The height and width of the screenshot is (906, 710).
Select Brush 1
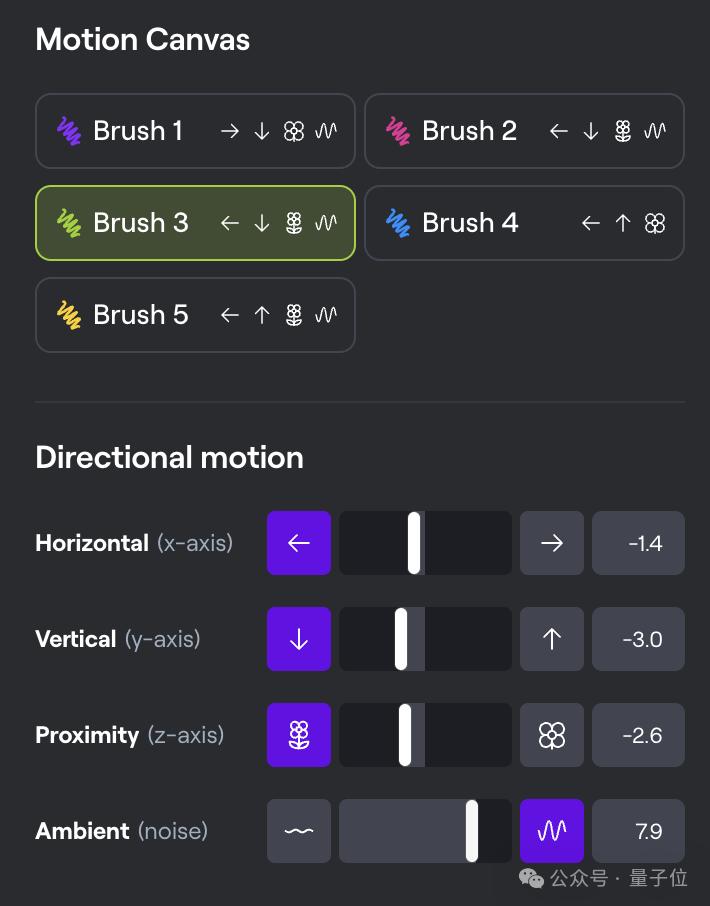195,131
